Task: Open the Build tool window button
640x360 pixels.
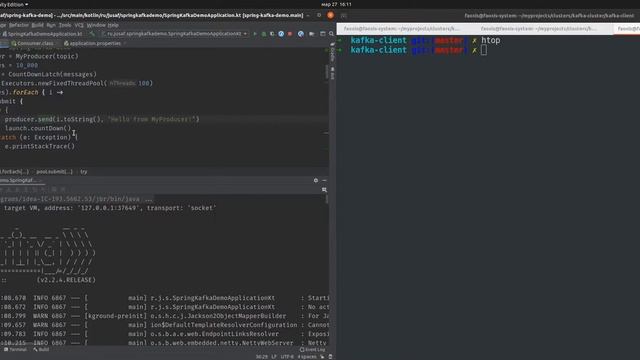Action: coord(41,350)
